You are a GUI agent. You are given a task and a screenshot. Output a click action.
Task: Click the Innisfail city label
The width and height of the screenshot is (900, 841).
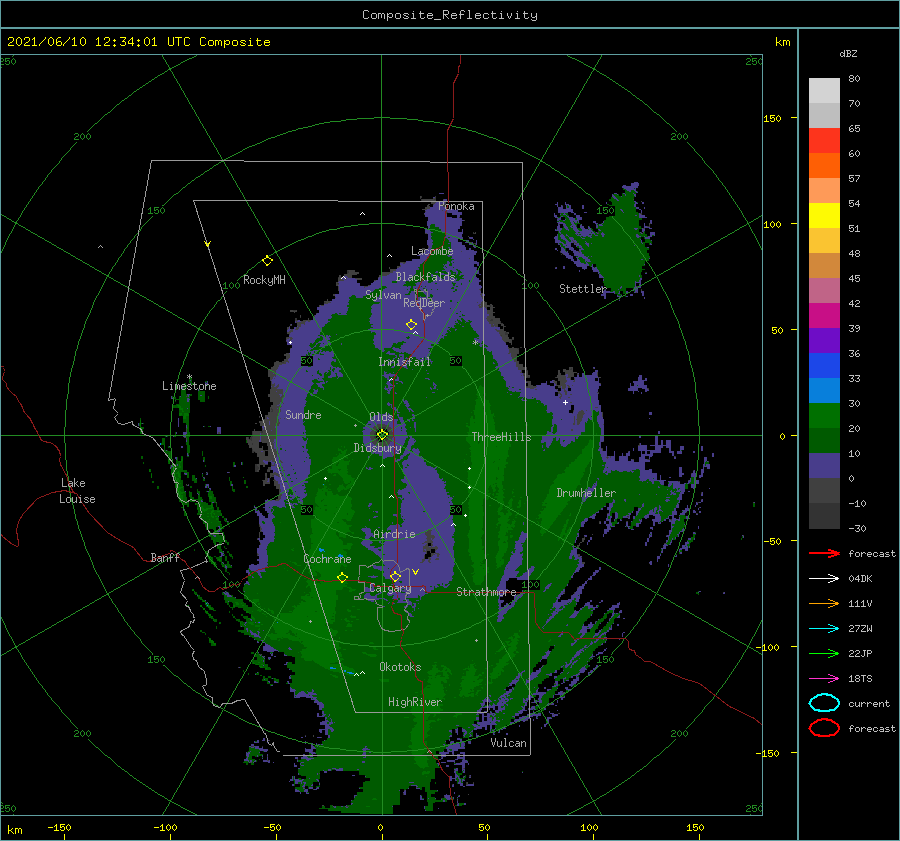coord(405,362)
